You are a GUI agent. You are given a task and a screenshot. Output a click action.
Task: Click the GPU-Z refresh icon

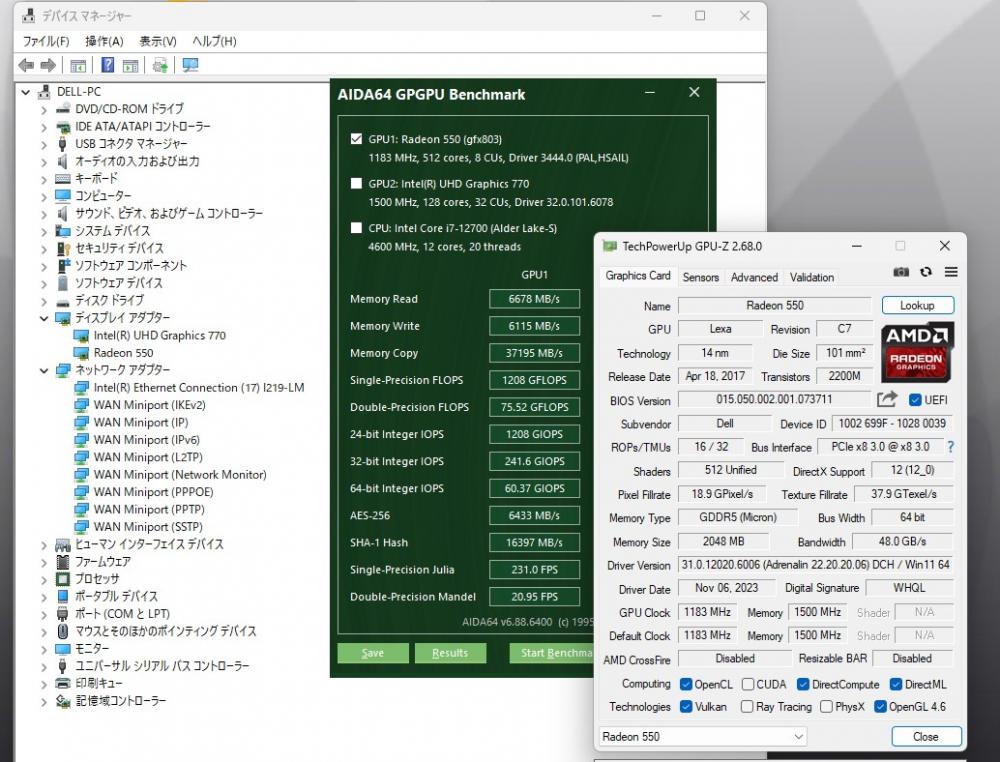[926, 272]
